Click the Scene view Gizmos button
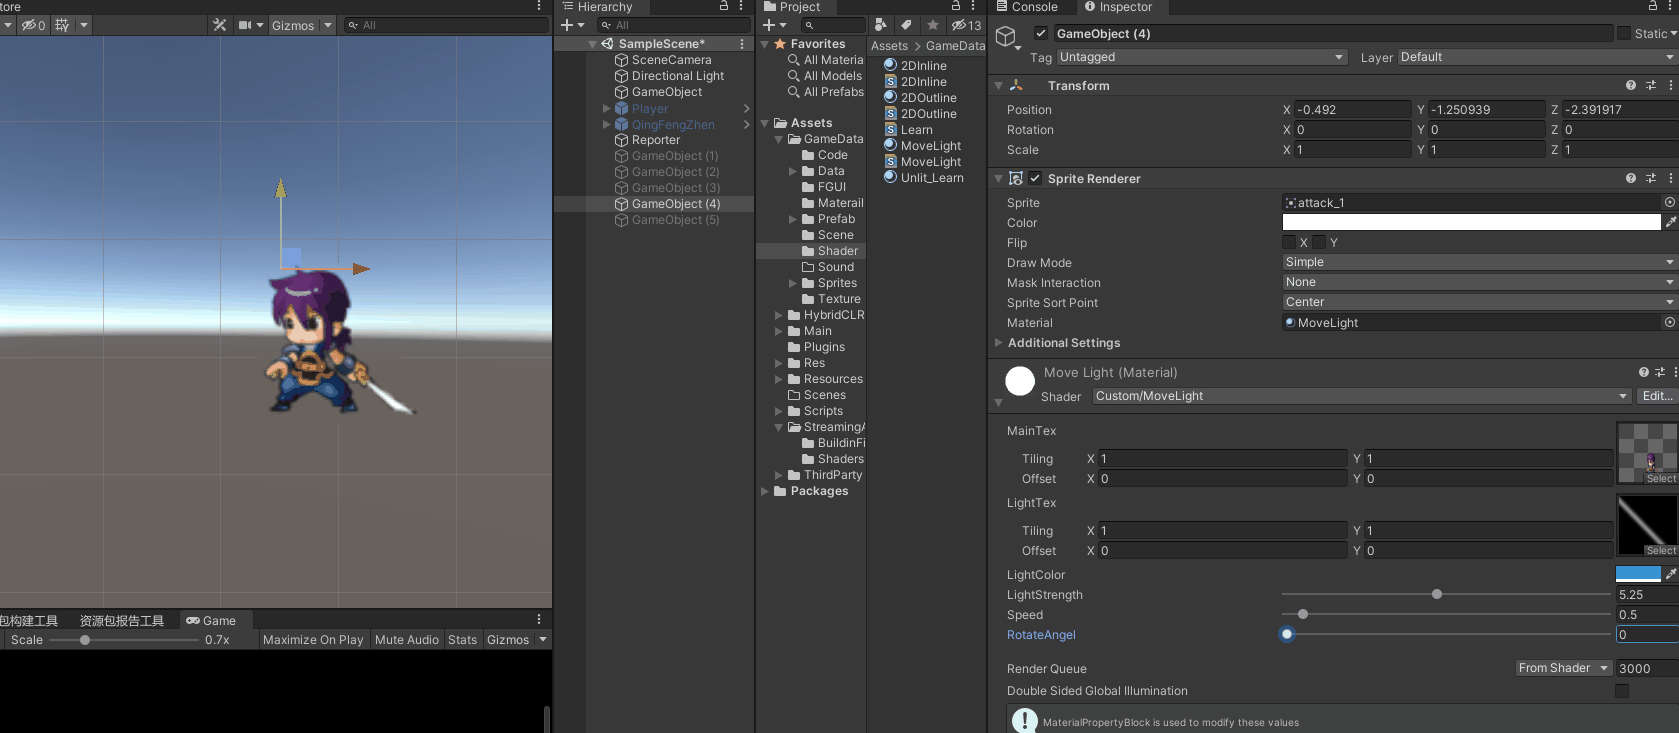Image resolution: width=1679 pixels, height=733 pixels. (293, 25)
